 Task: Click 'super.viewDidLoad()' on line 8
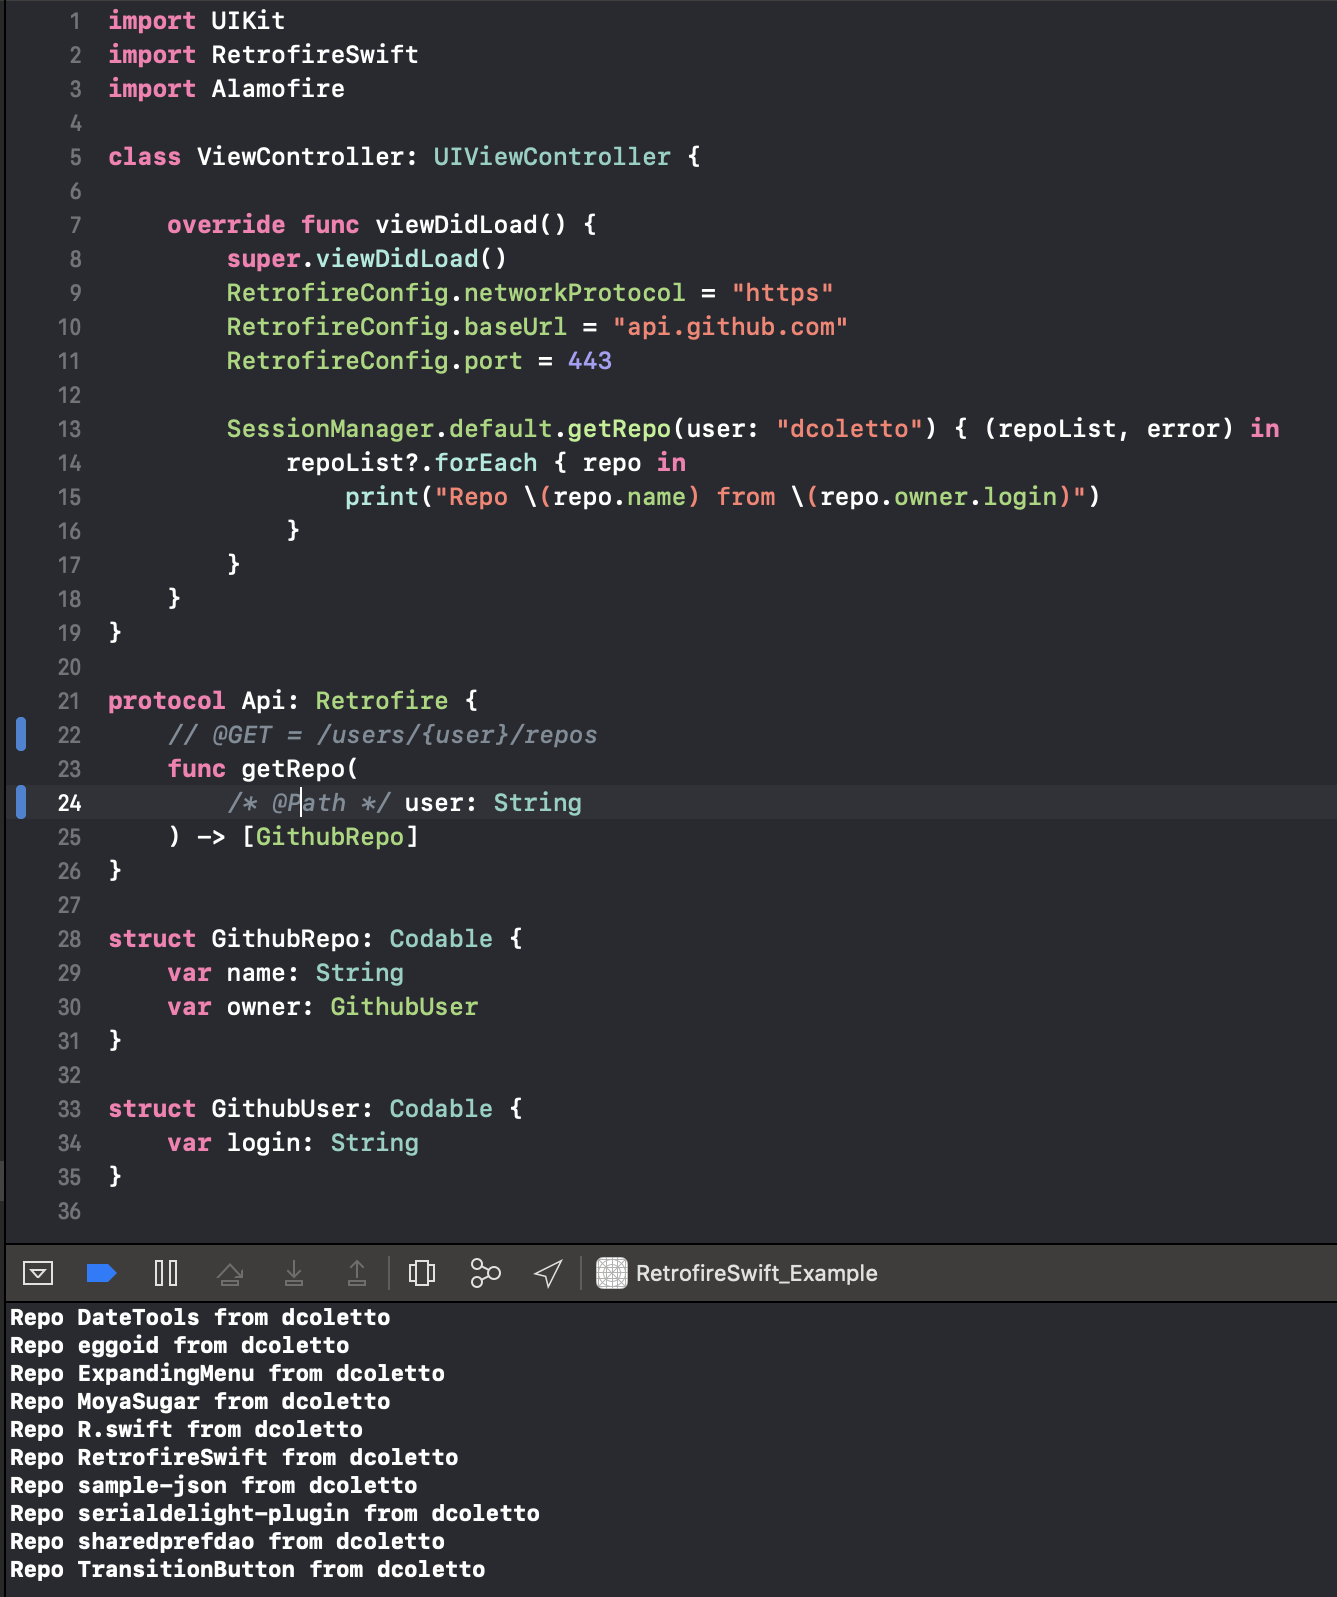[367, 259]
